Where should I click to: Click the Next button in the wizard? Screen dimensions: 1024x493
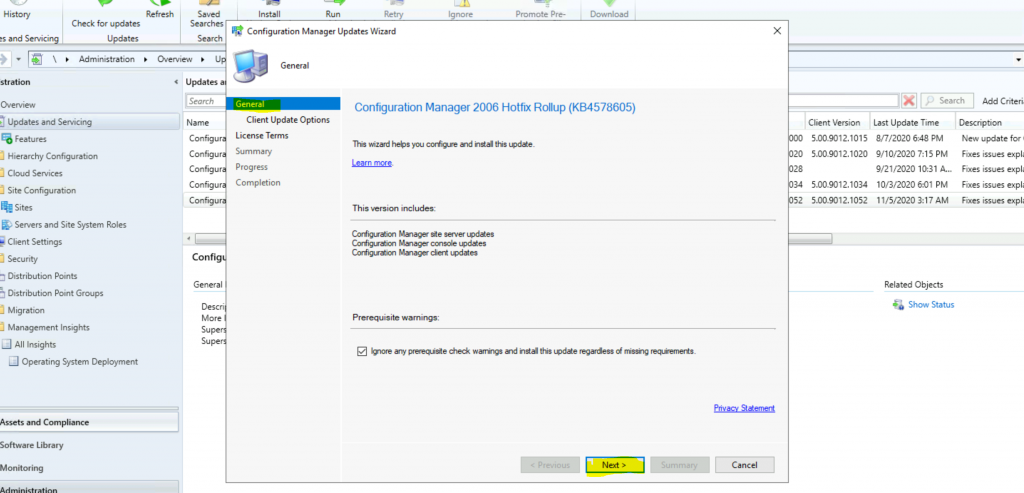615,465
